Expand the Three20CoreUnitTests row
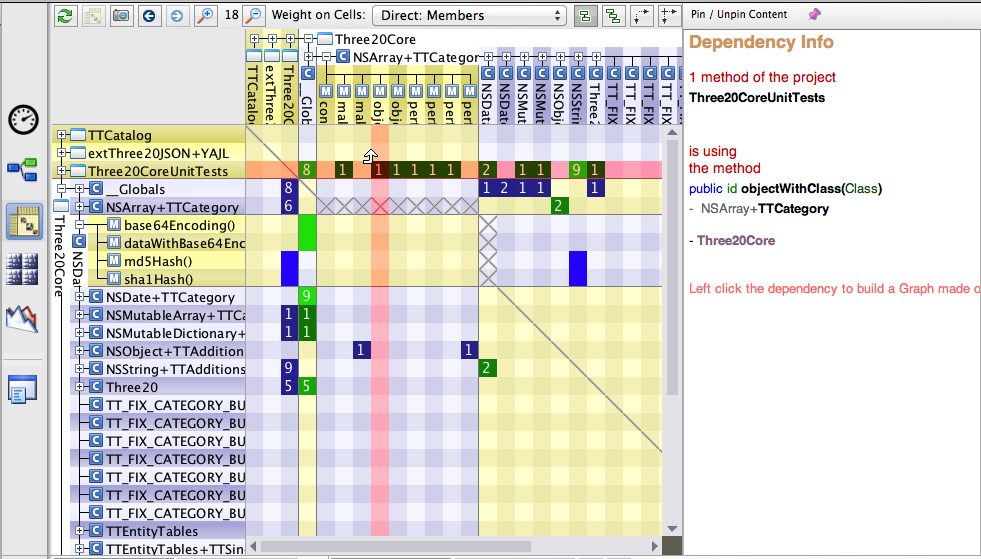 [x=61, y=170]
